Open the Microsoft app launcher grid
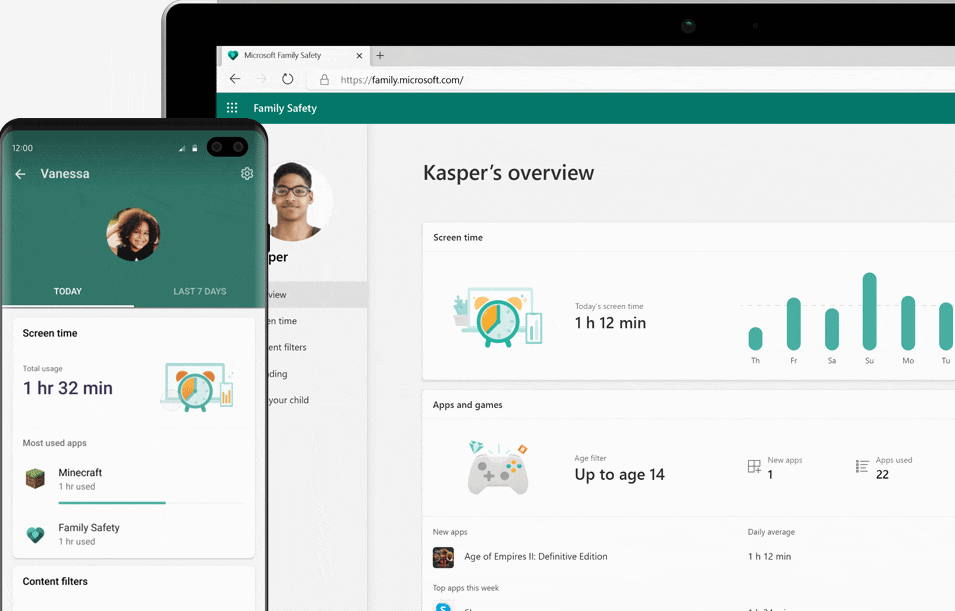This screenshot has width=955, height=611. [x=232, y=107]
